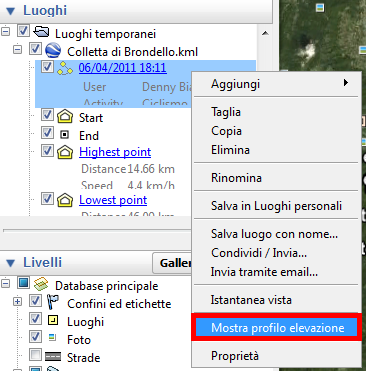Viewport: 366px width, 371px height.
Task: Select the Strade layer label
Action: [x=83, y=358]
